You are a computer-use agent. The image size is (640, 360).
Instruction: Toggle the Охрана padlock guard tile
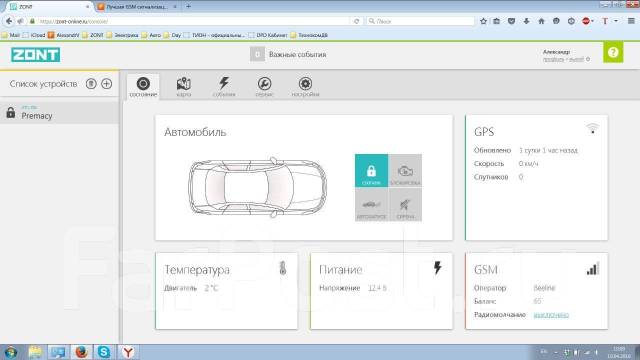(x=371, y=171)
